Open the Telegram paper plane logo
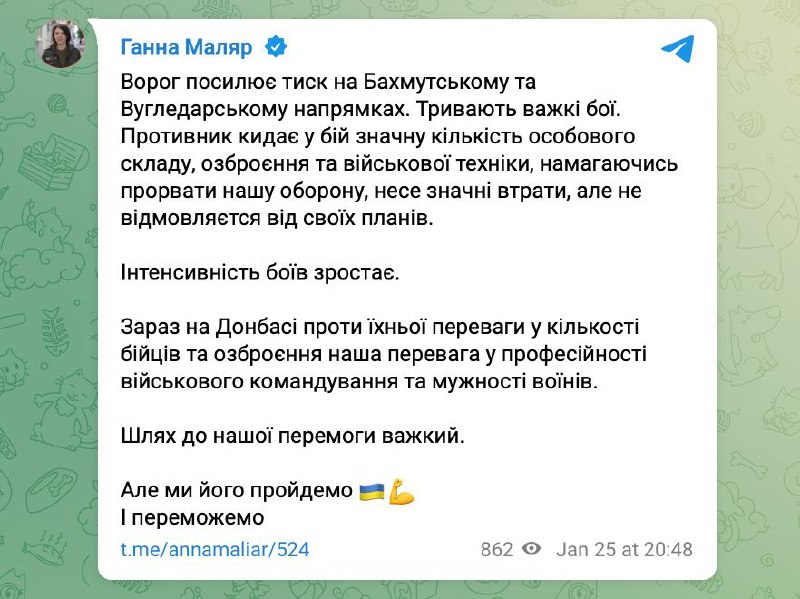 pos(677,47)
